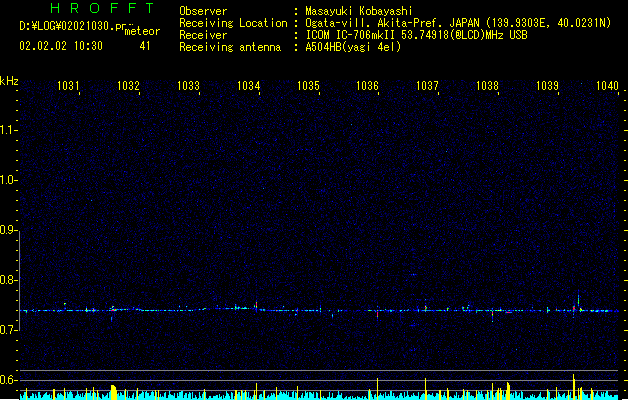Click time axis marker 1032
629x400 pixels.
[x=128, y=86]
